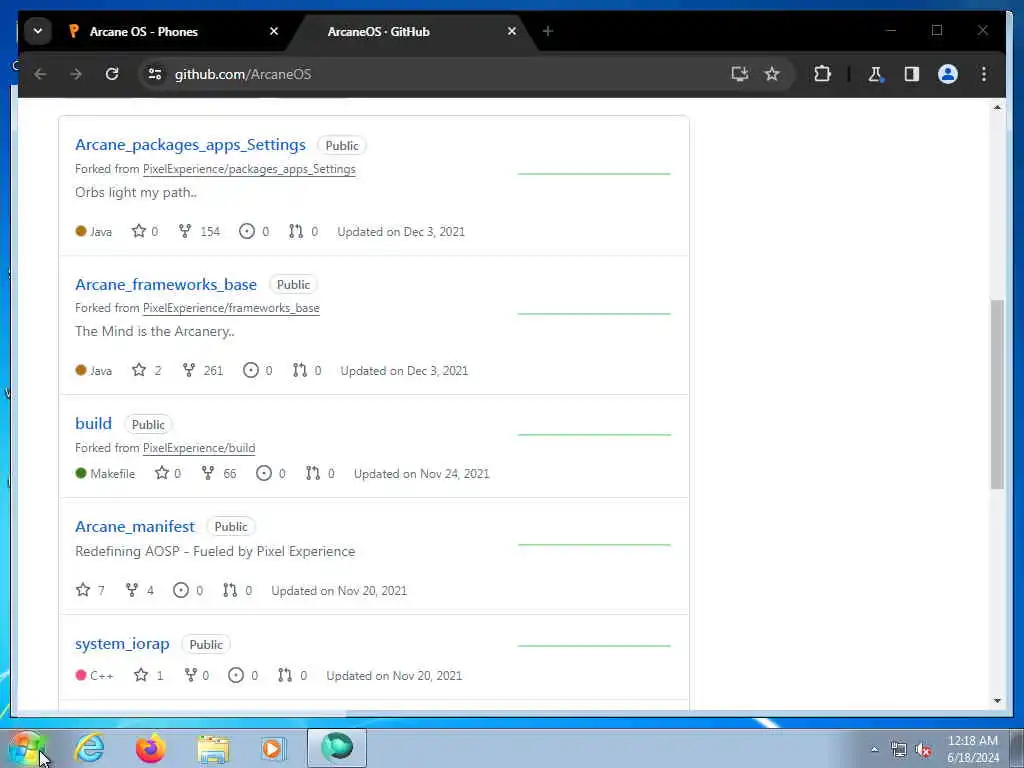
Task: Open PixelExperience/frameworks_base fork source
Action: pos(231,308)
